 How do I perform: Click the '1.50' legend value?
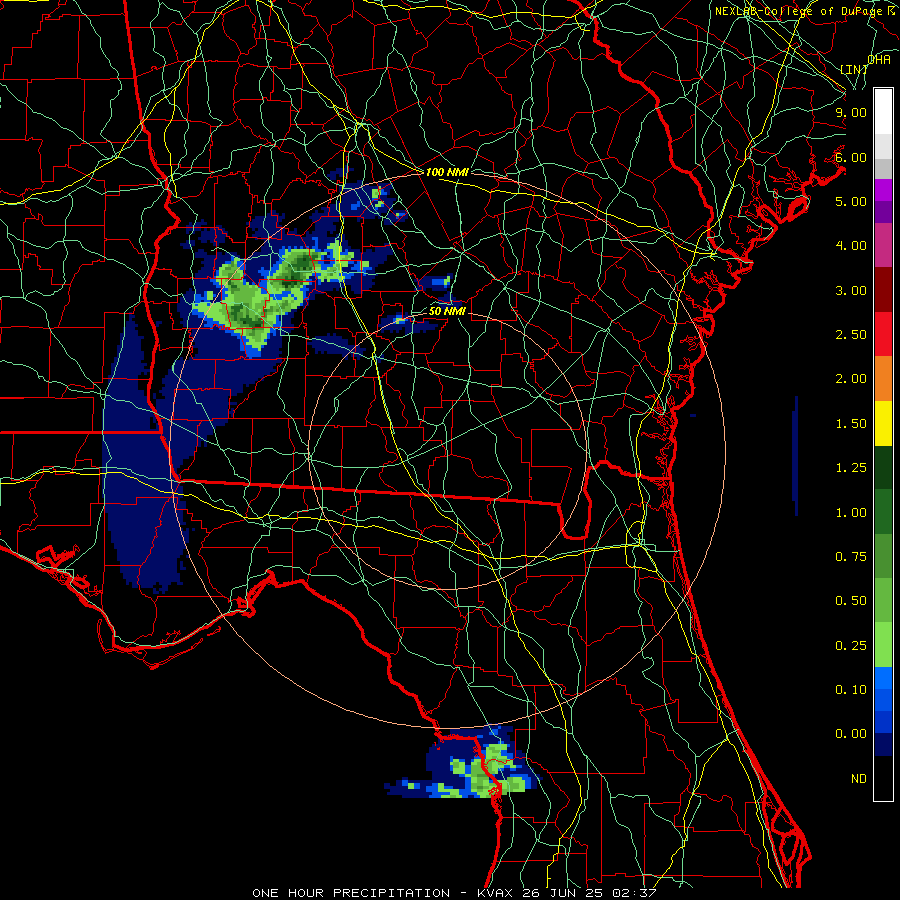tap(851, 424)
